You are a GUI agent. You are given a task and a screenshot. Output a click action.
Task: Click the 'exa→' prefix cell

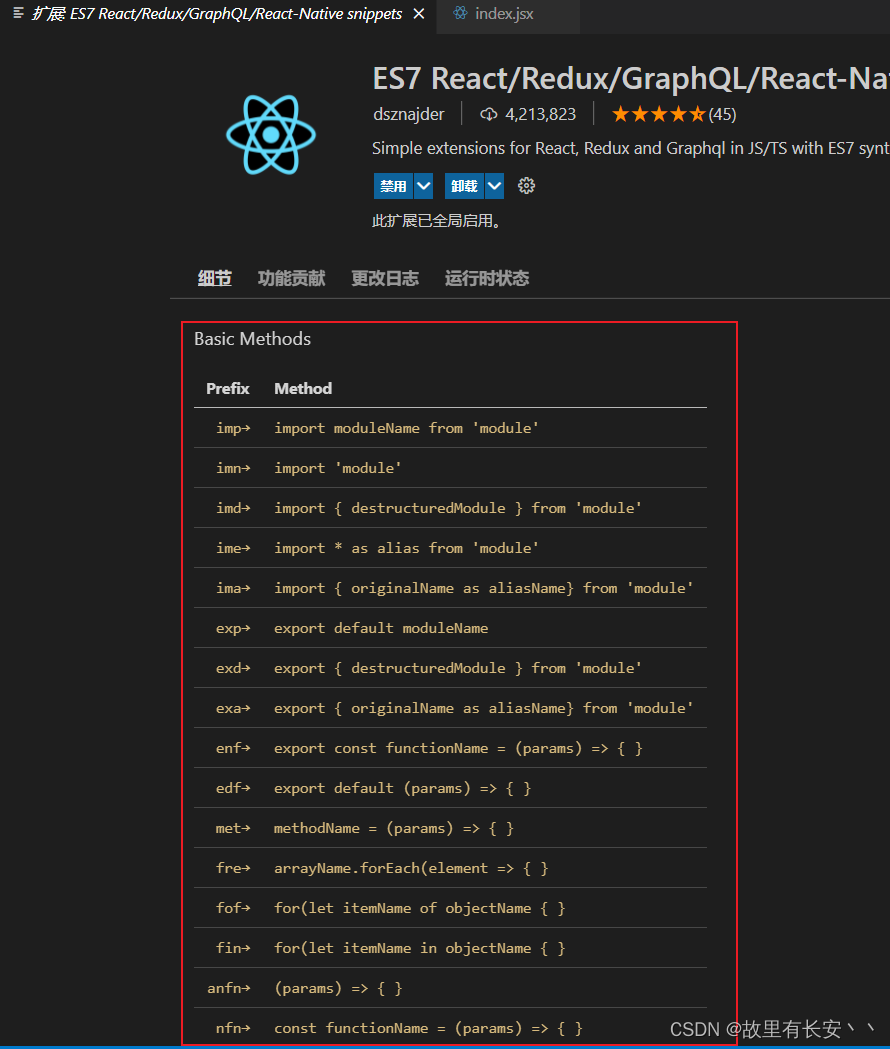[x=233, y=708]
